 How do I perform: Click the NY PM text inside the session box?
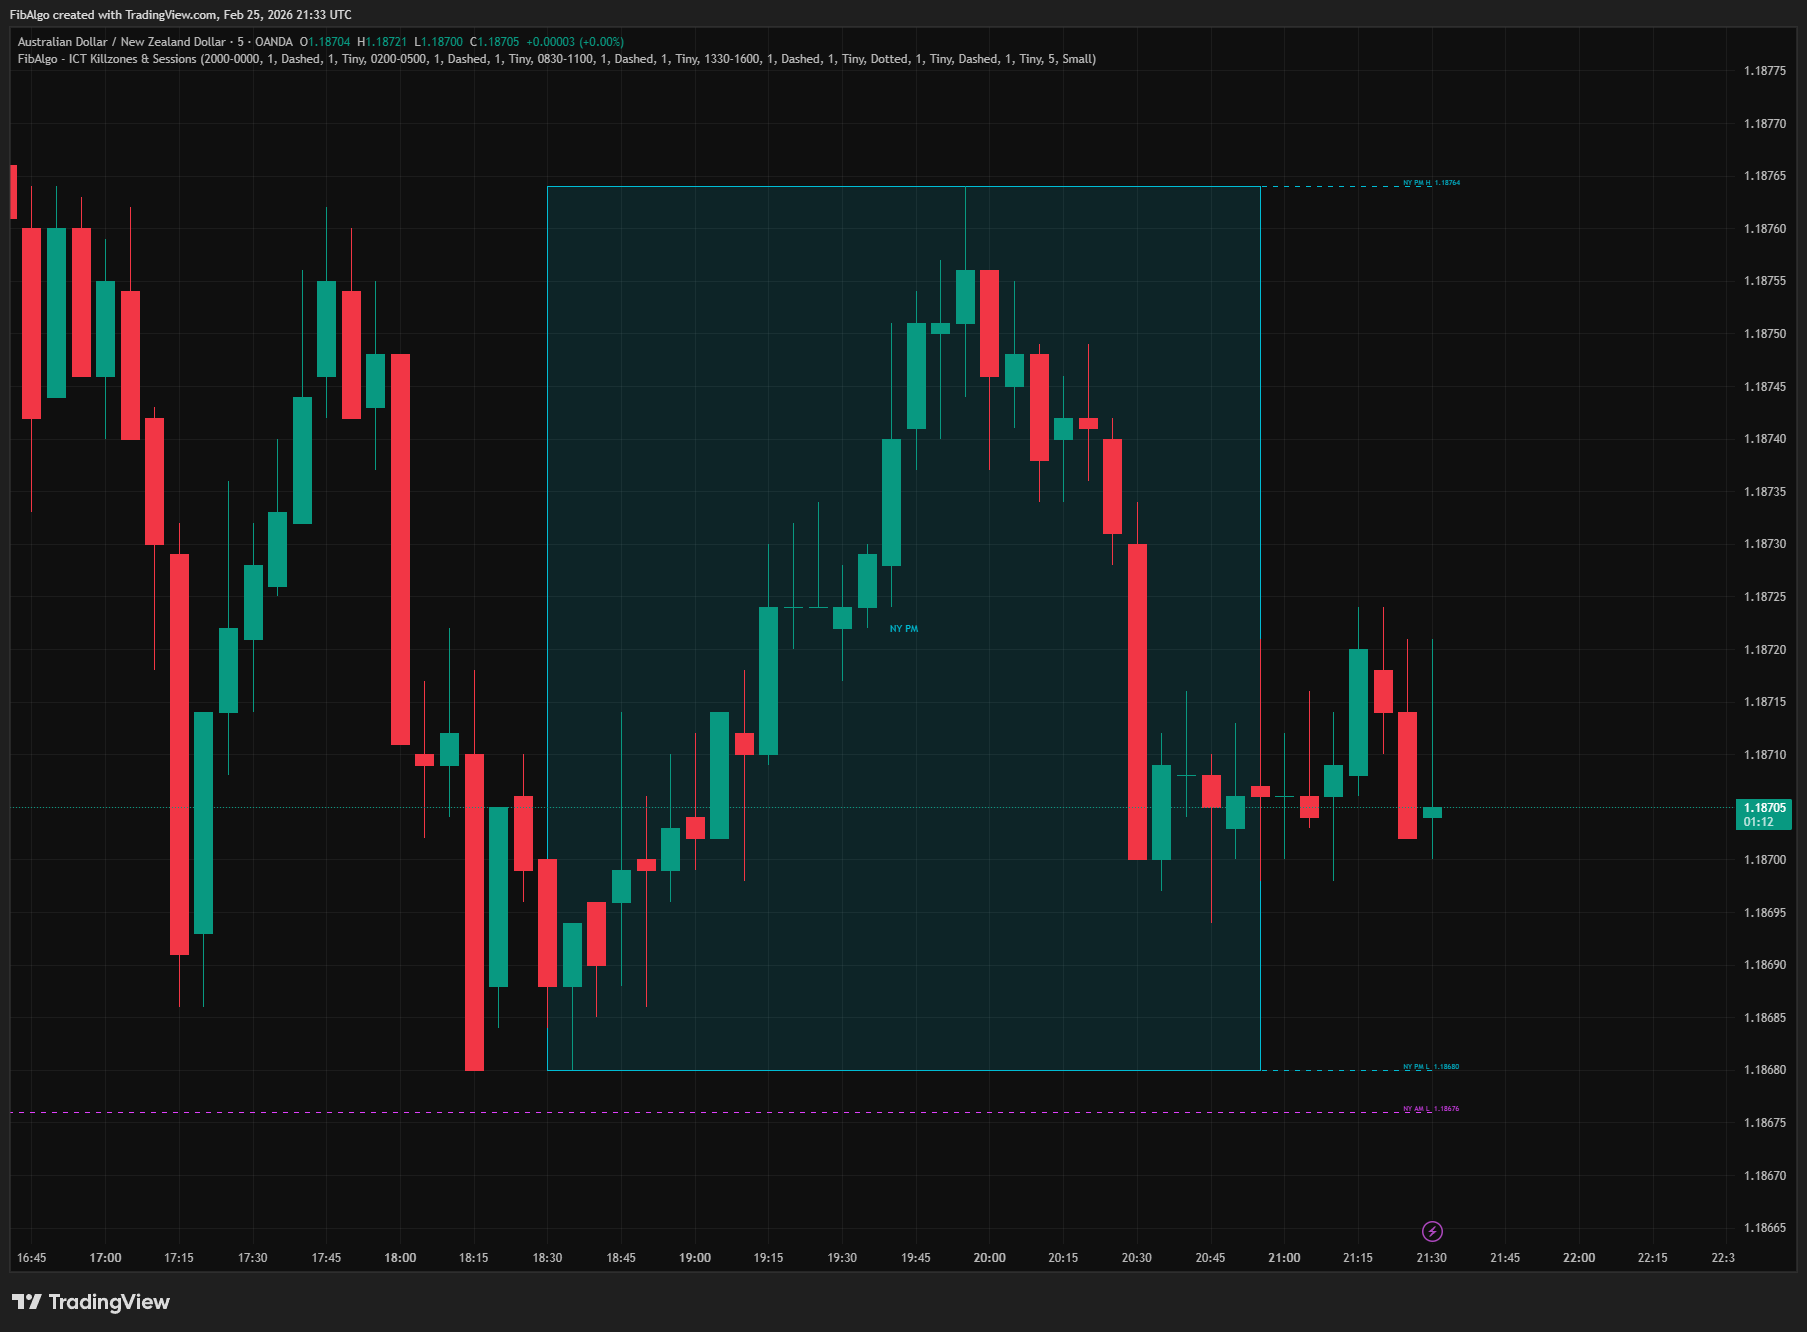point(903,628)
